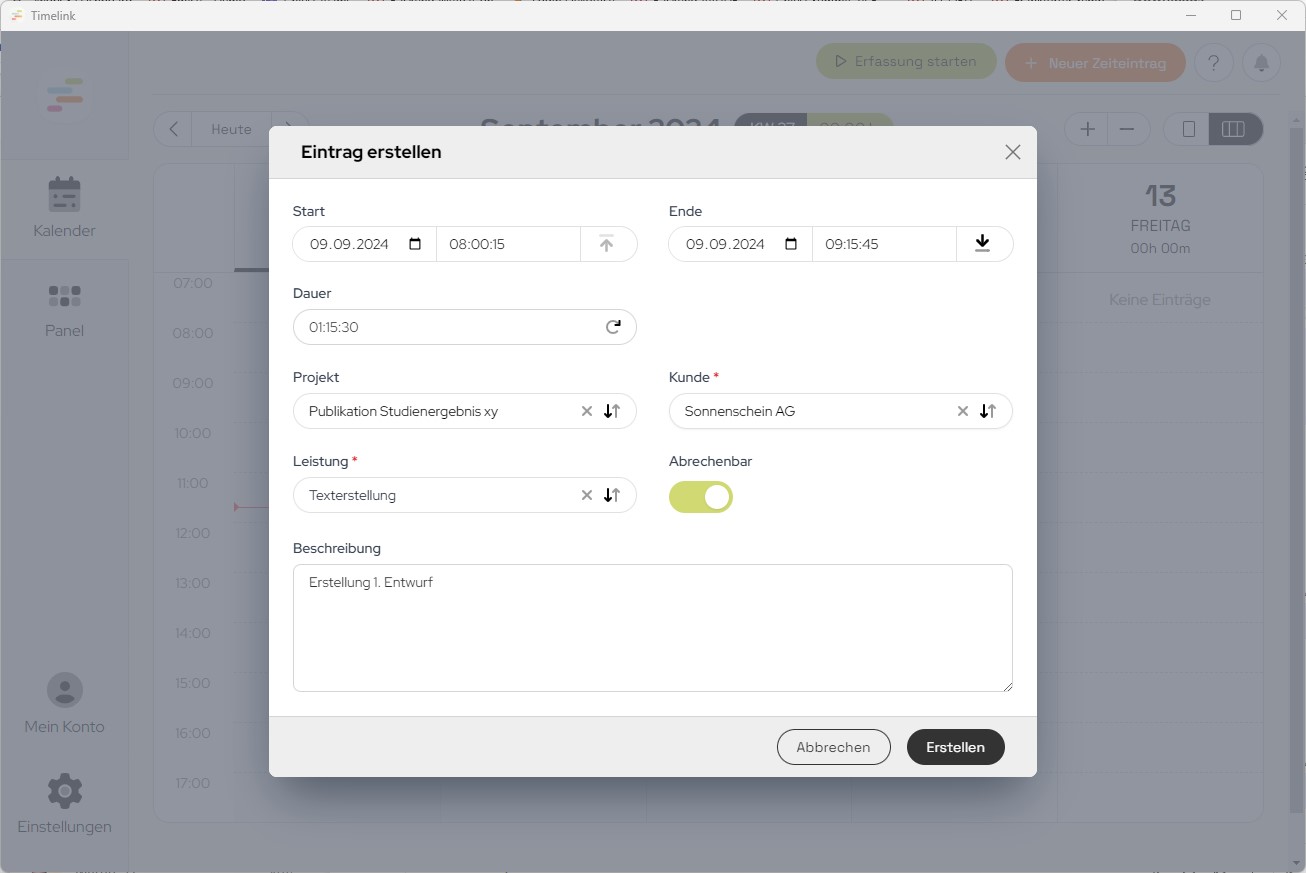The width and height of the screenshot is (1306, 873).
Task: Clear the Leistung Texterstellung selection
Action: [587, 495]
